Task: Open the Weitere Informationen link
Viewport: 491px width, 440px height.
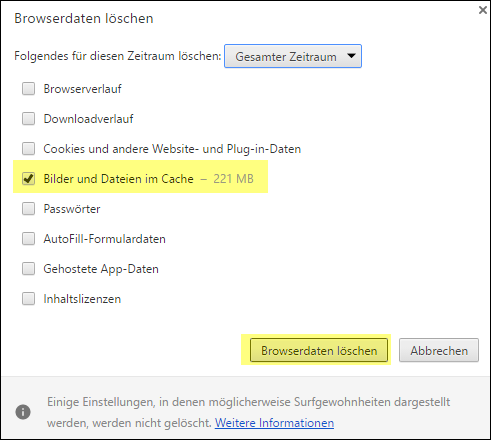Action: (x=274, y=423)
